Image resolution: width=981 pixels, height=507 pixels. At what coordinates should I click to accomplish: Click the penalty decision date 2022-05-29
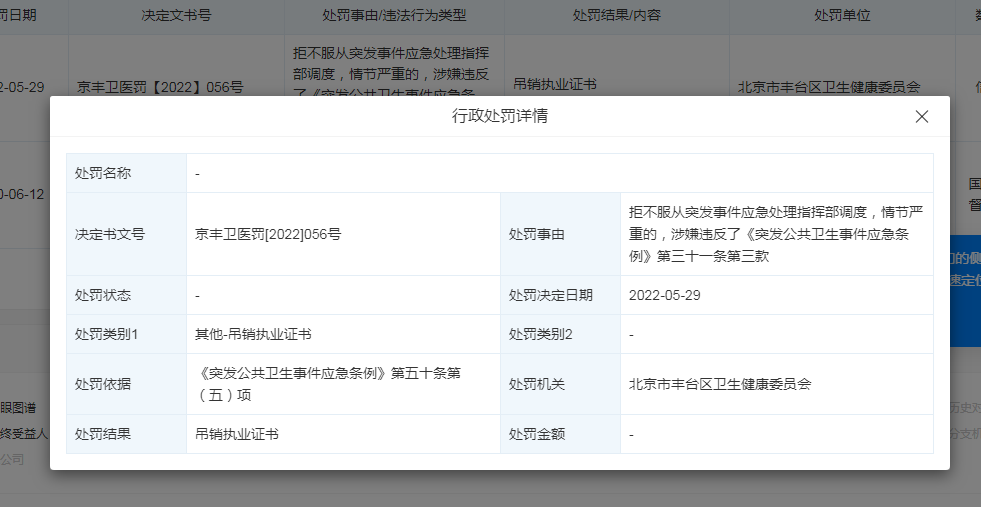pos(666,295)
